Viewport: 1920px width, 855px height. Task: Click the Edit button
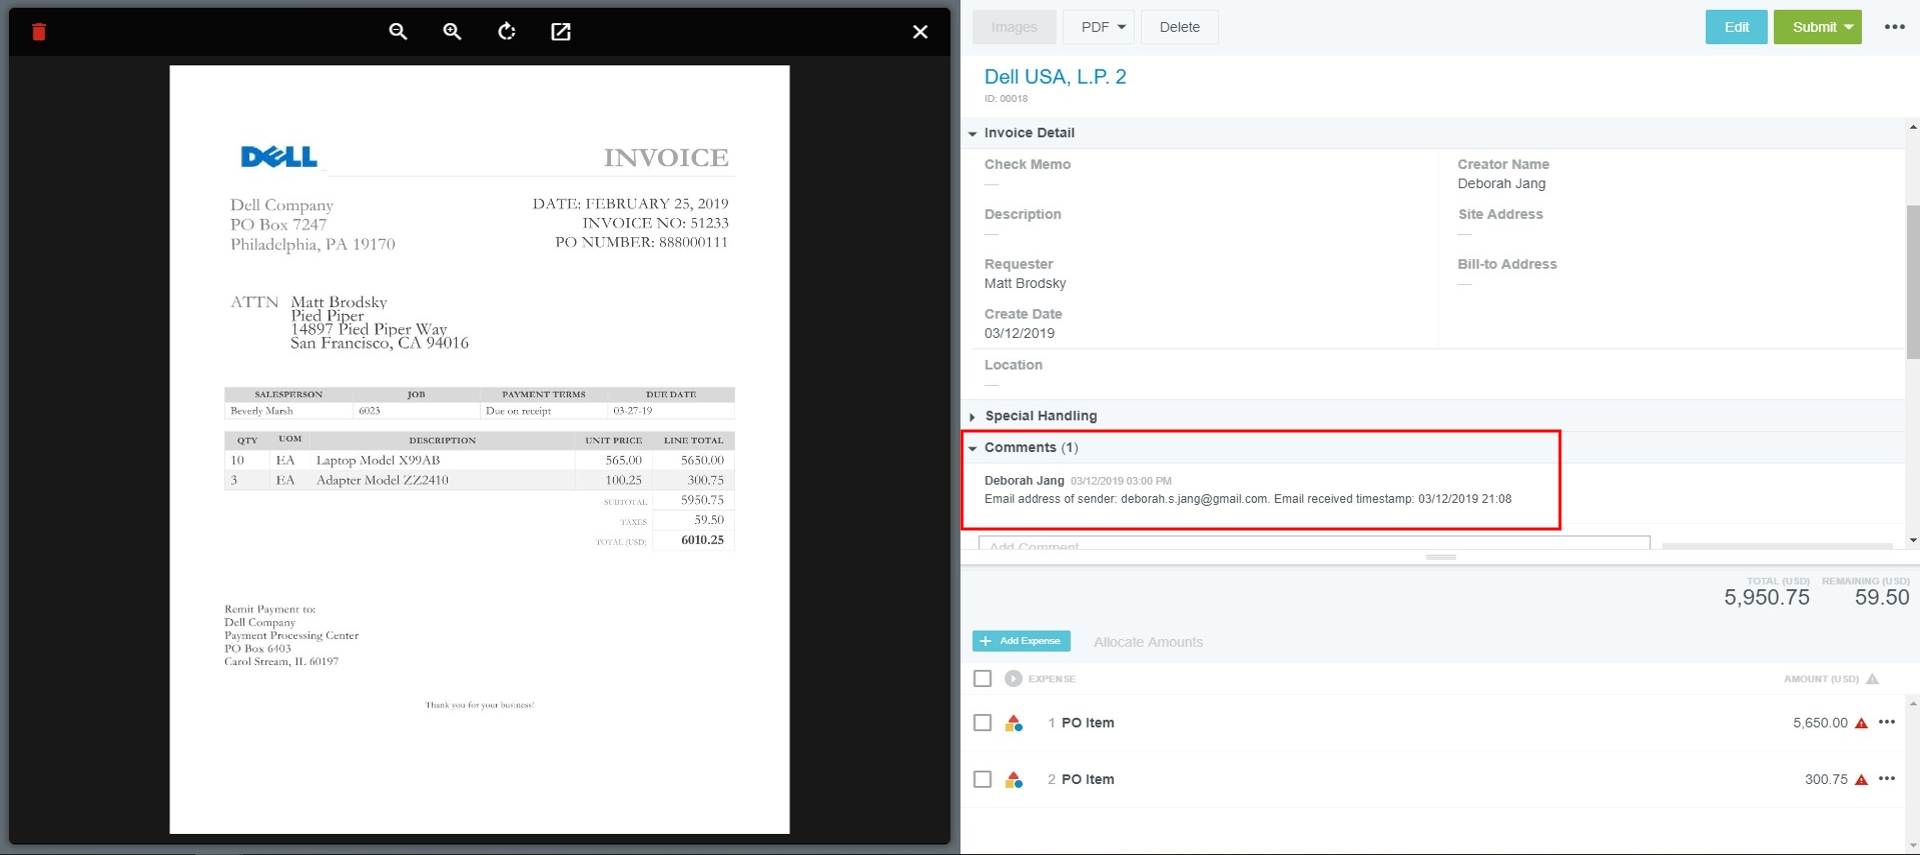tap(1736, 27)
